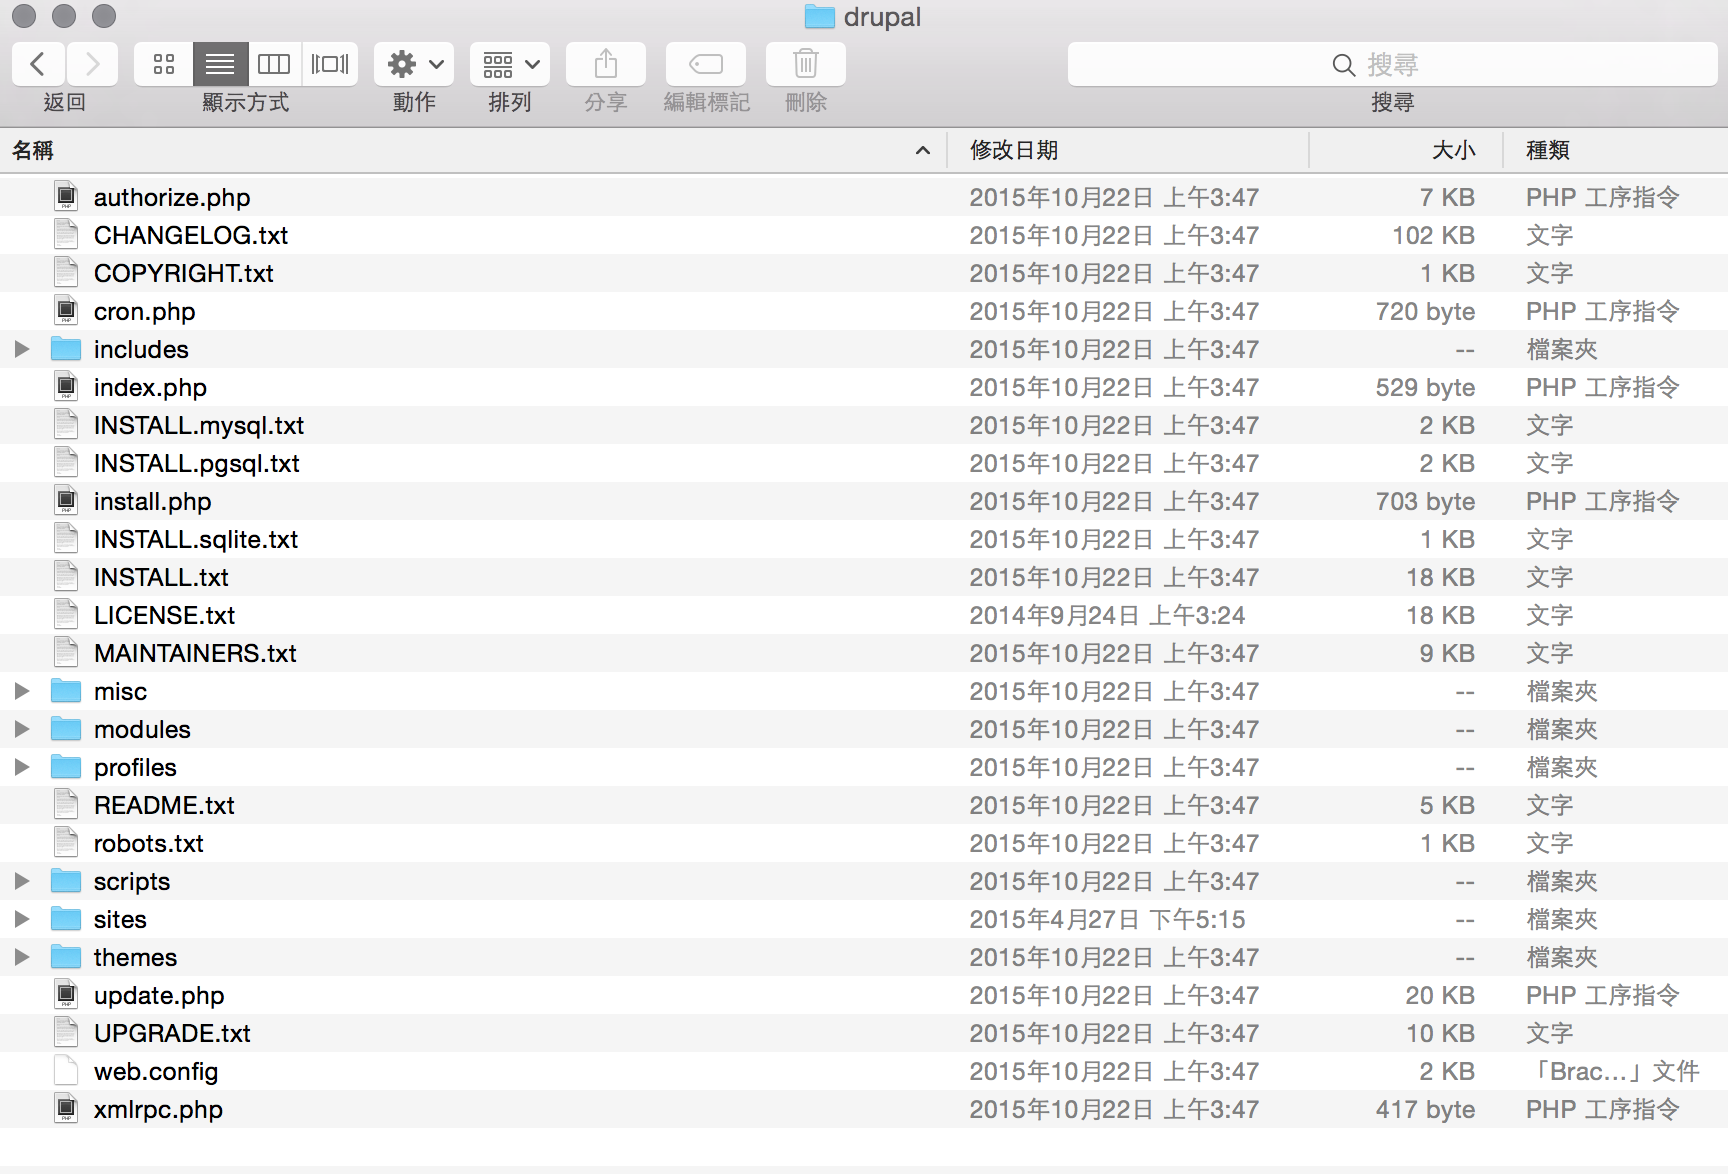Open the arrange (排列) dropdown

(510, 64)
